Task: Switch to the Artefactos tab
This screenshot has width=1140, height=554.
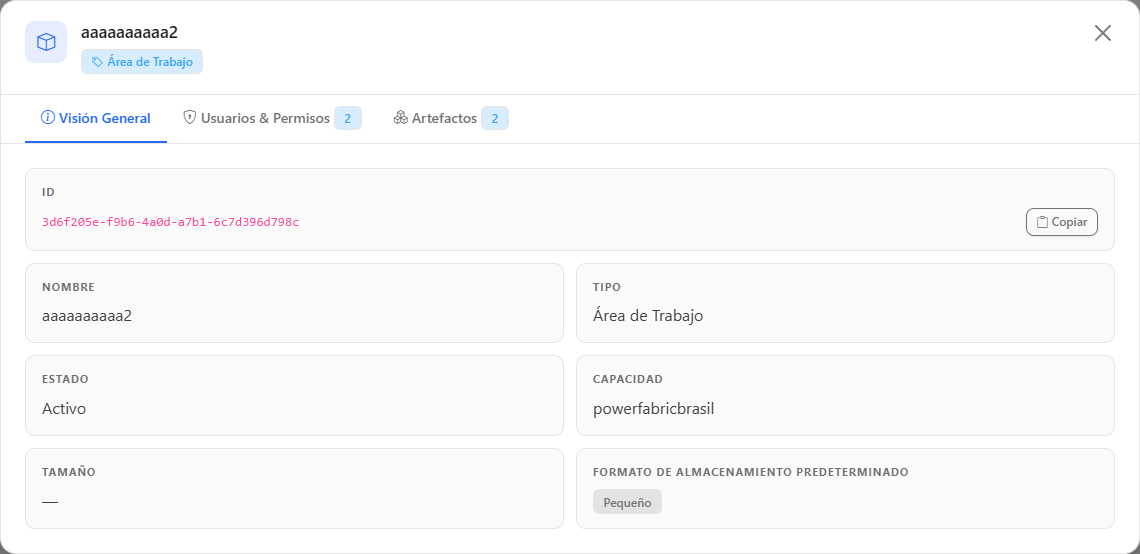Action: pos(451,118)
